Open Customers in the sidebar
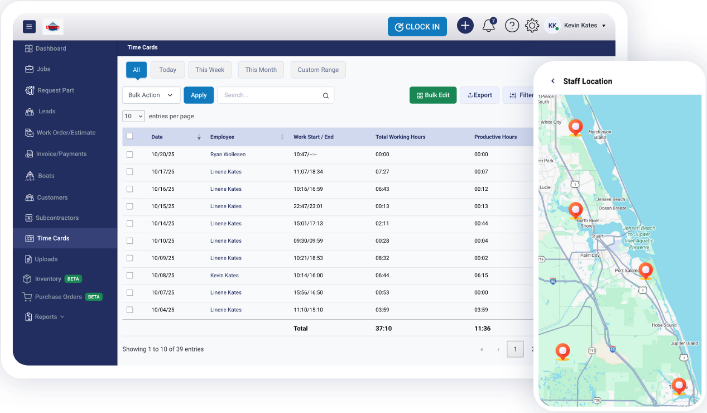This screenshot has width=707, height=413. click(x=51, y=197)
